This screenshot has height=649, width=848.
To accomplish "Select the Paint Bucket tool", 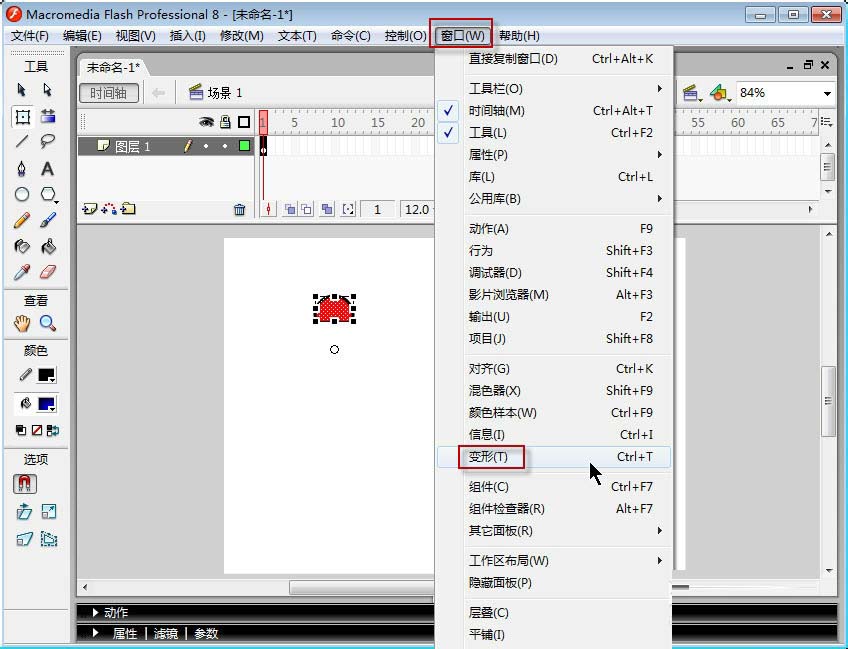I will [48, 247].
